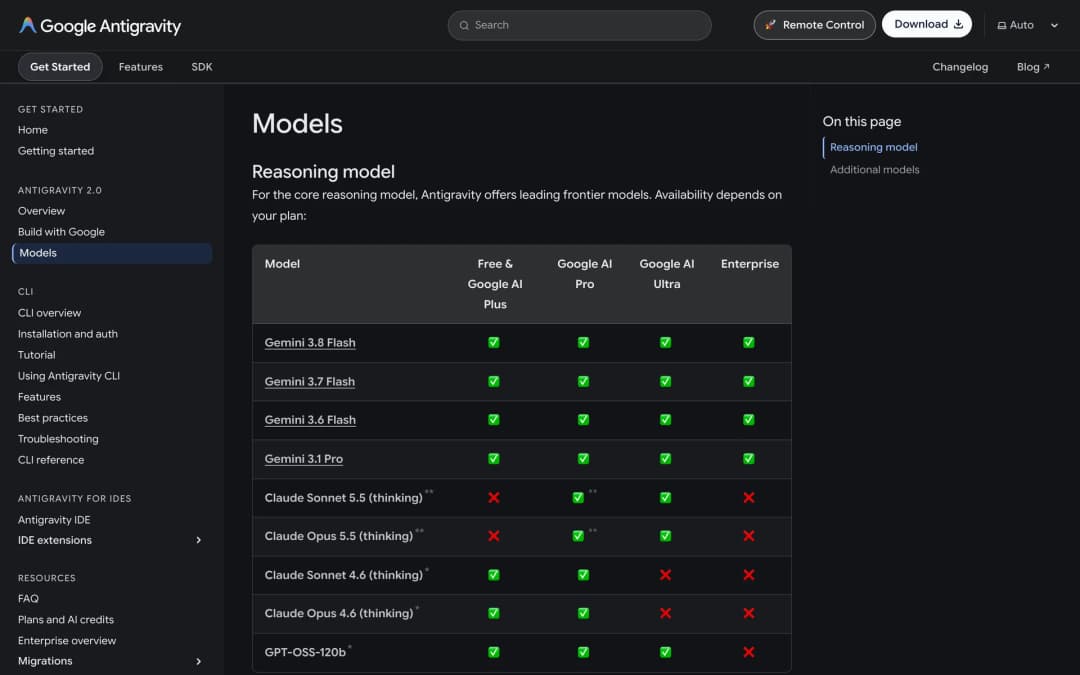The image size is (1080, 675).
Task: Open CLI reference page
Action: tap(51, 460)
